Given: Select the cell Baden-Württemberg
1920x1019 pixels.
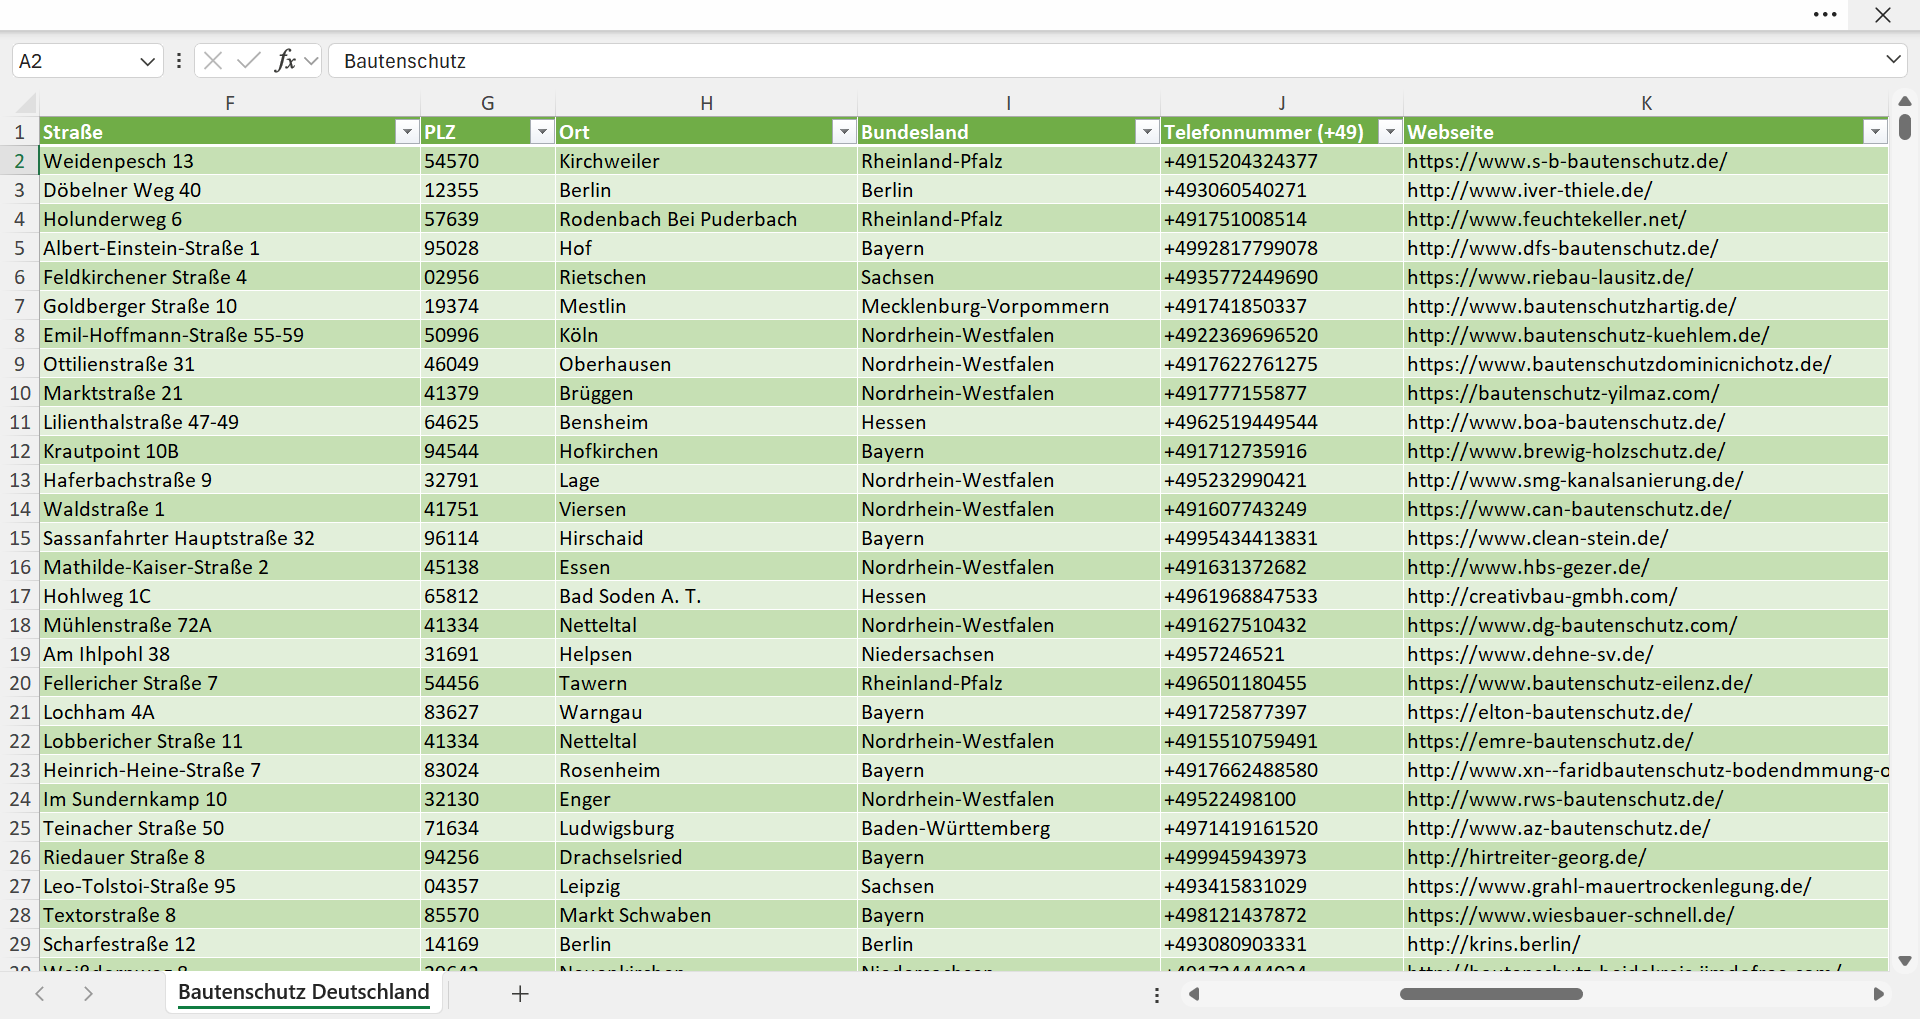Looking at the screenshot, I should [x=1009, y=828].
